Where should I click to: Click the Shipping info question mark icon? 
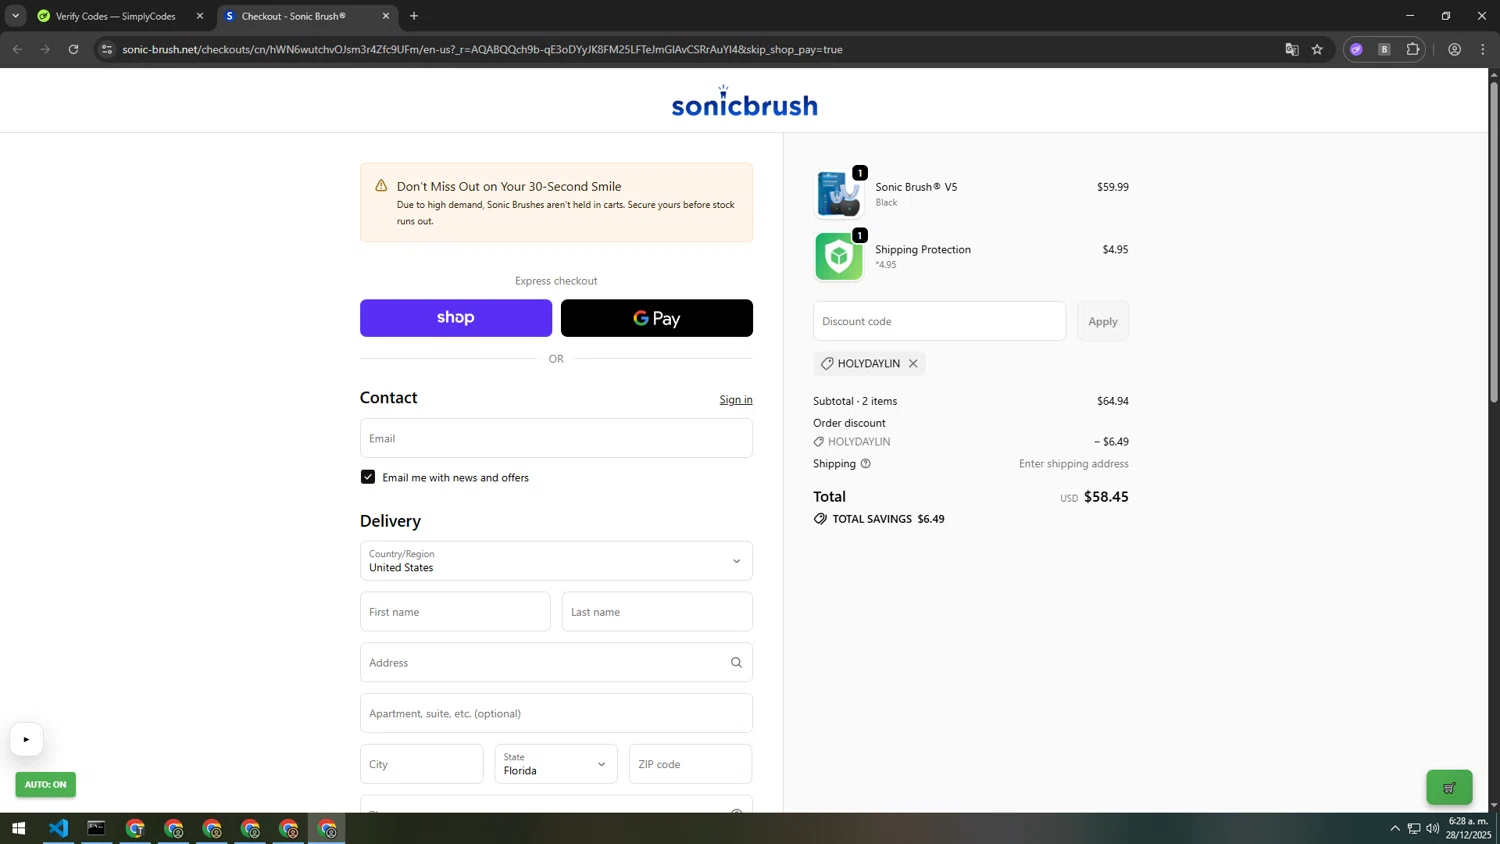[x=866, y=464]
